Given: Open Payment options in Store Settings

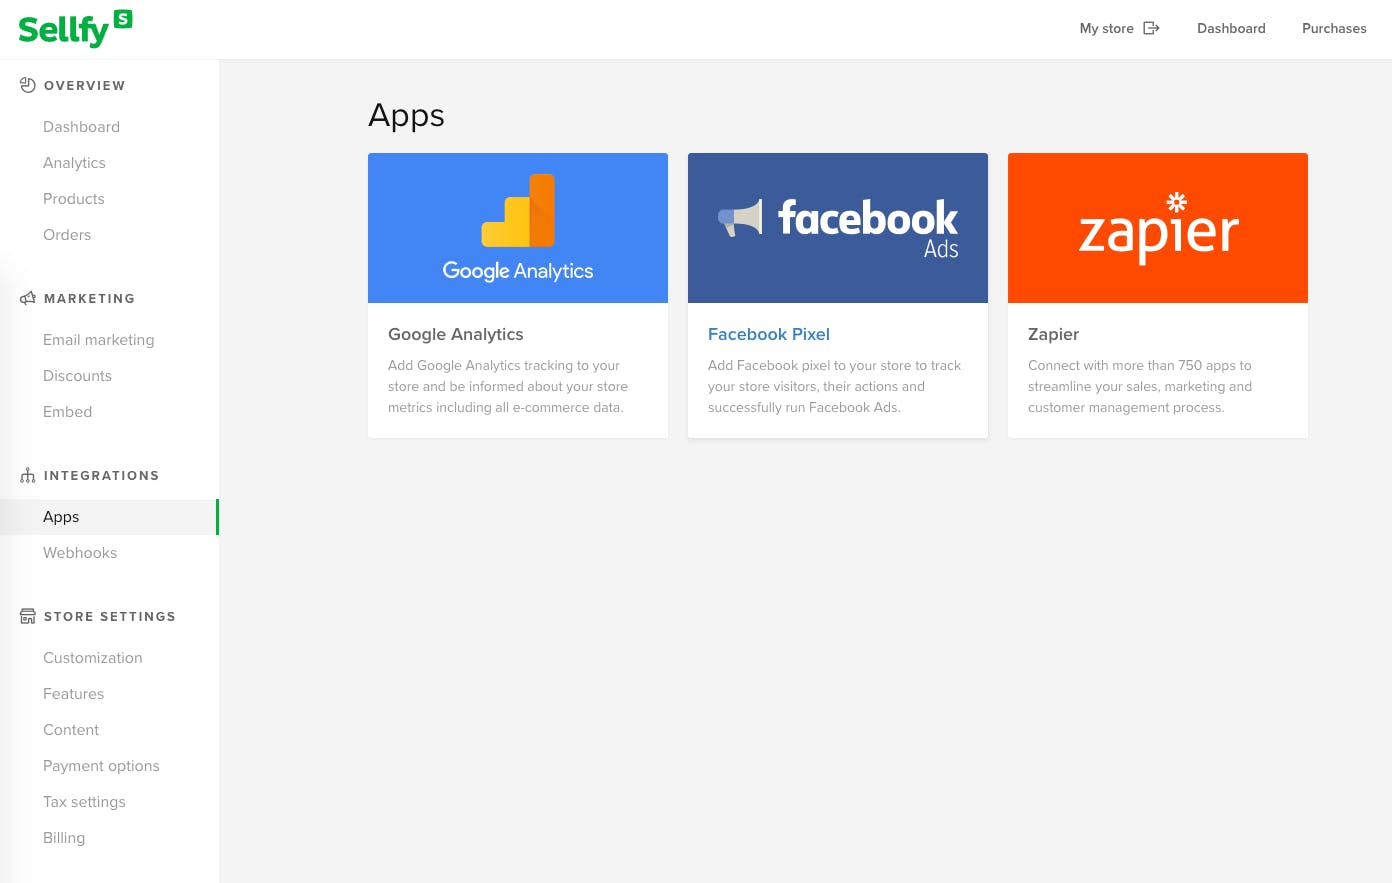Looking at the screenshot, I should [x=101, y=766].
